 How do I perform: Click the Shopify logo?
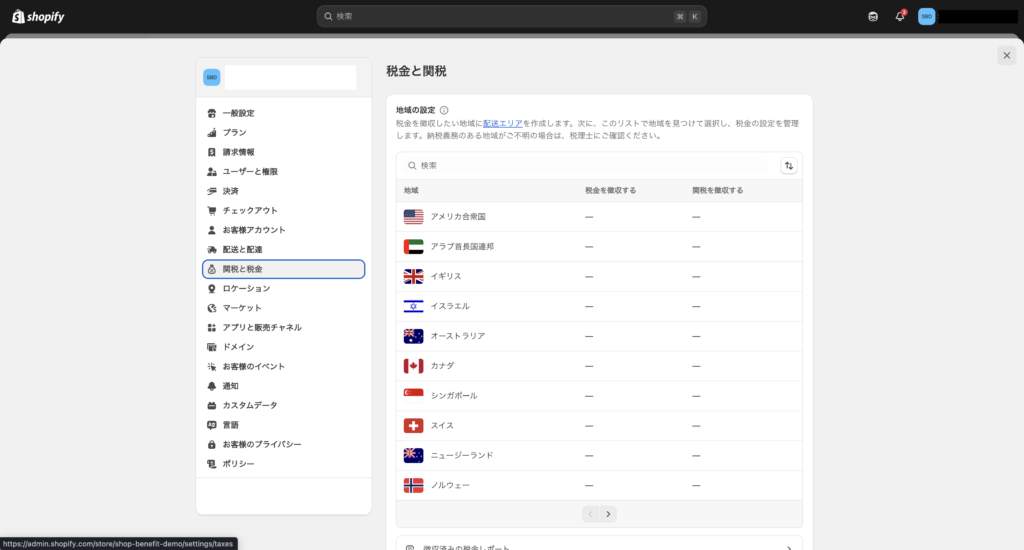click(x=38, y=16)
